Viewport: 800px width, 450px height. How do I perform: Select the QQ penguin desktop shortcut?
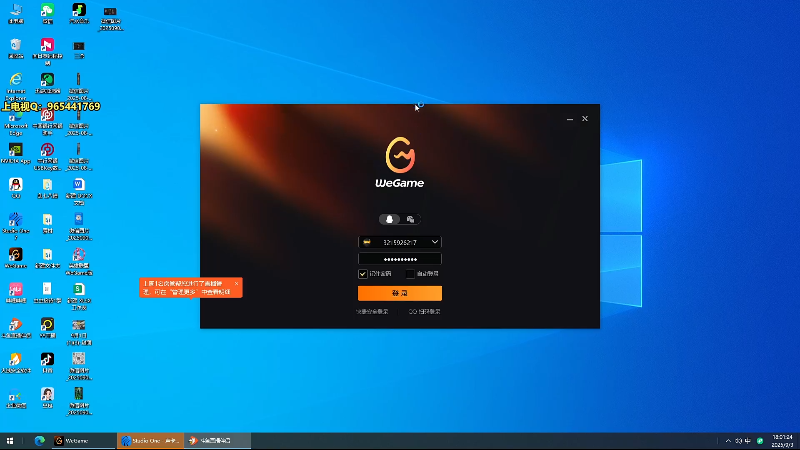tap(16, 188)
